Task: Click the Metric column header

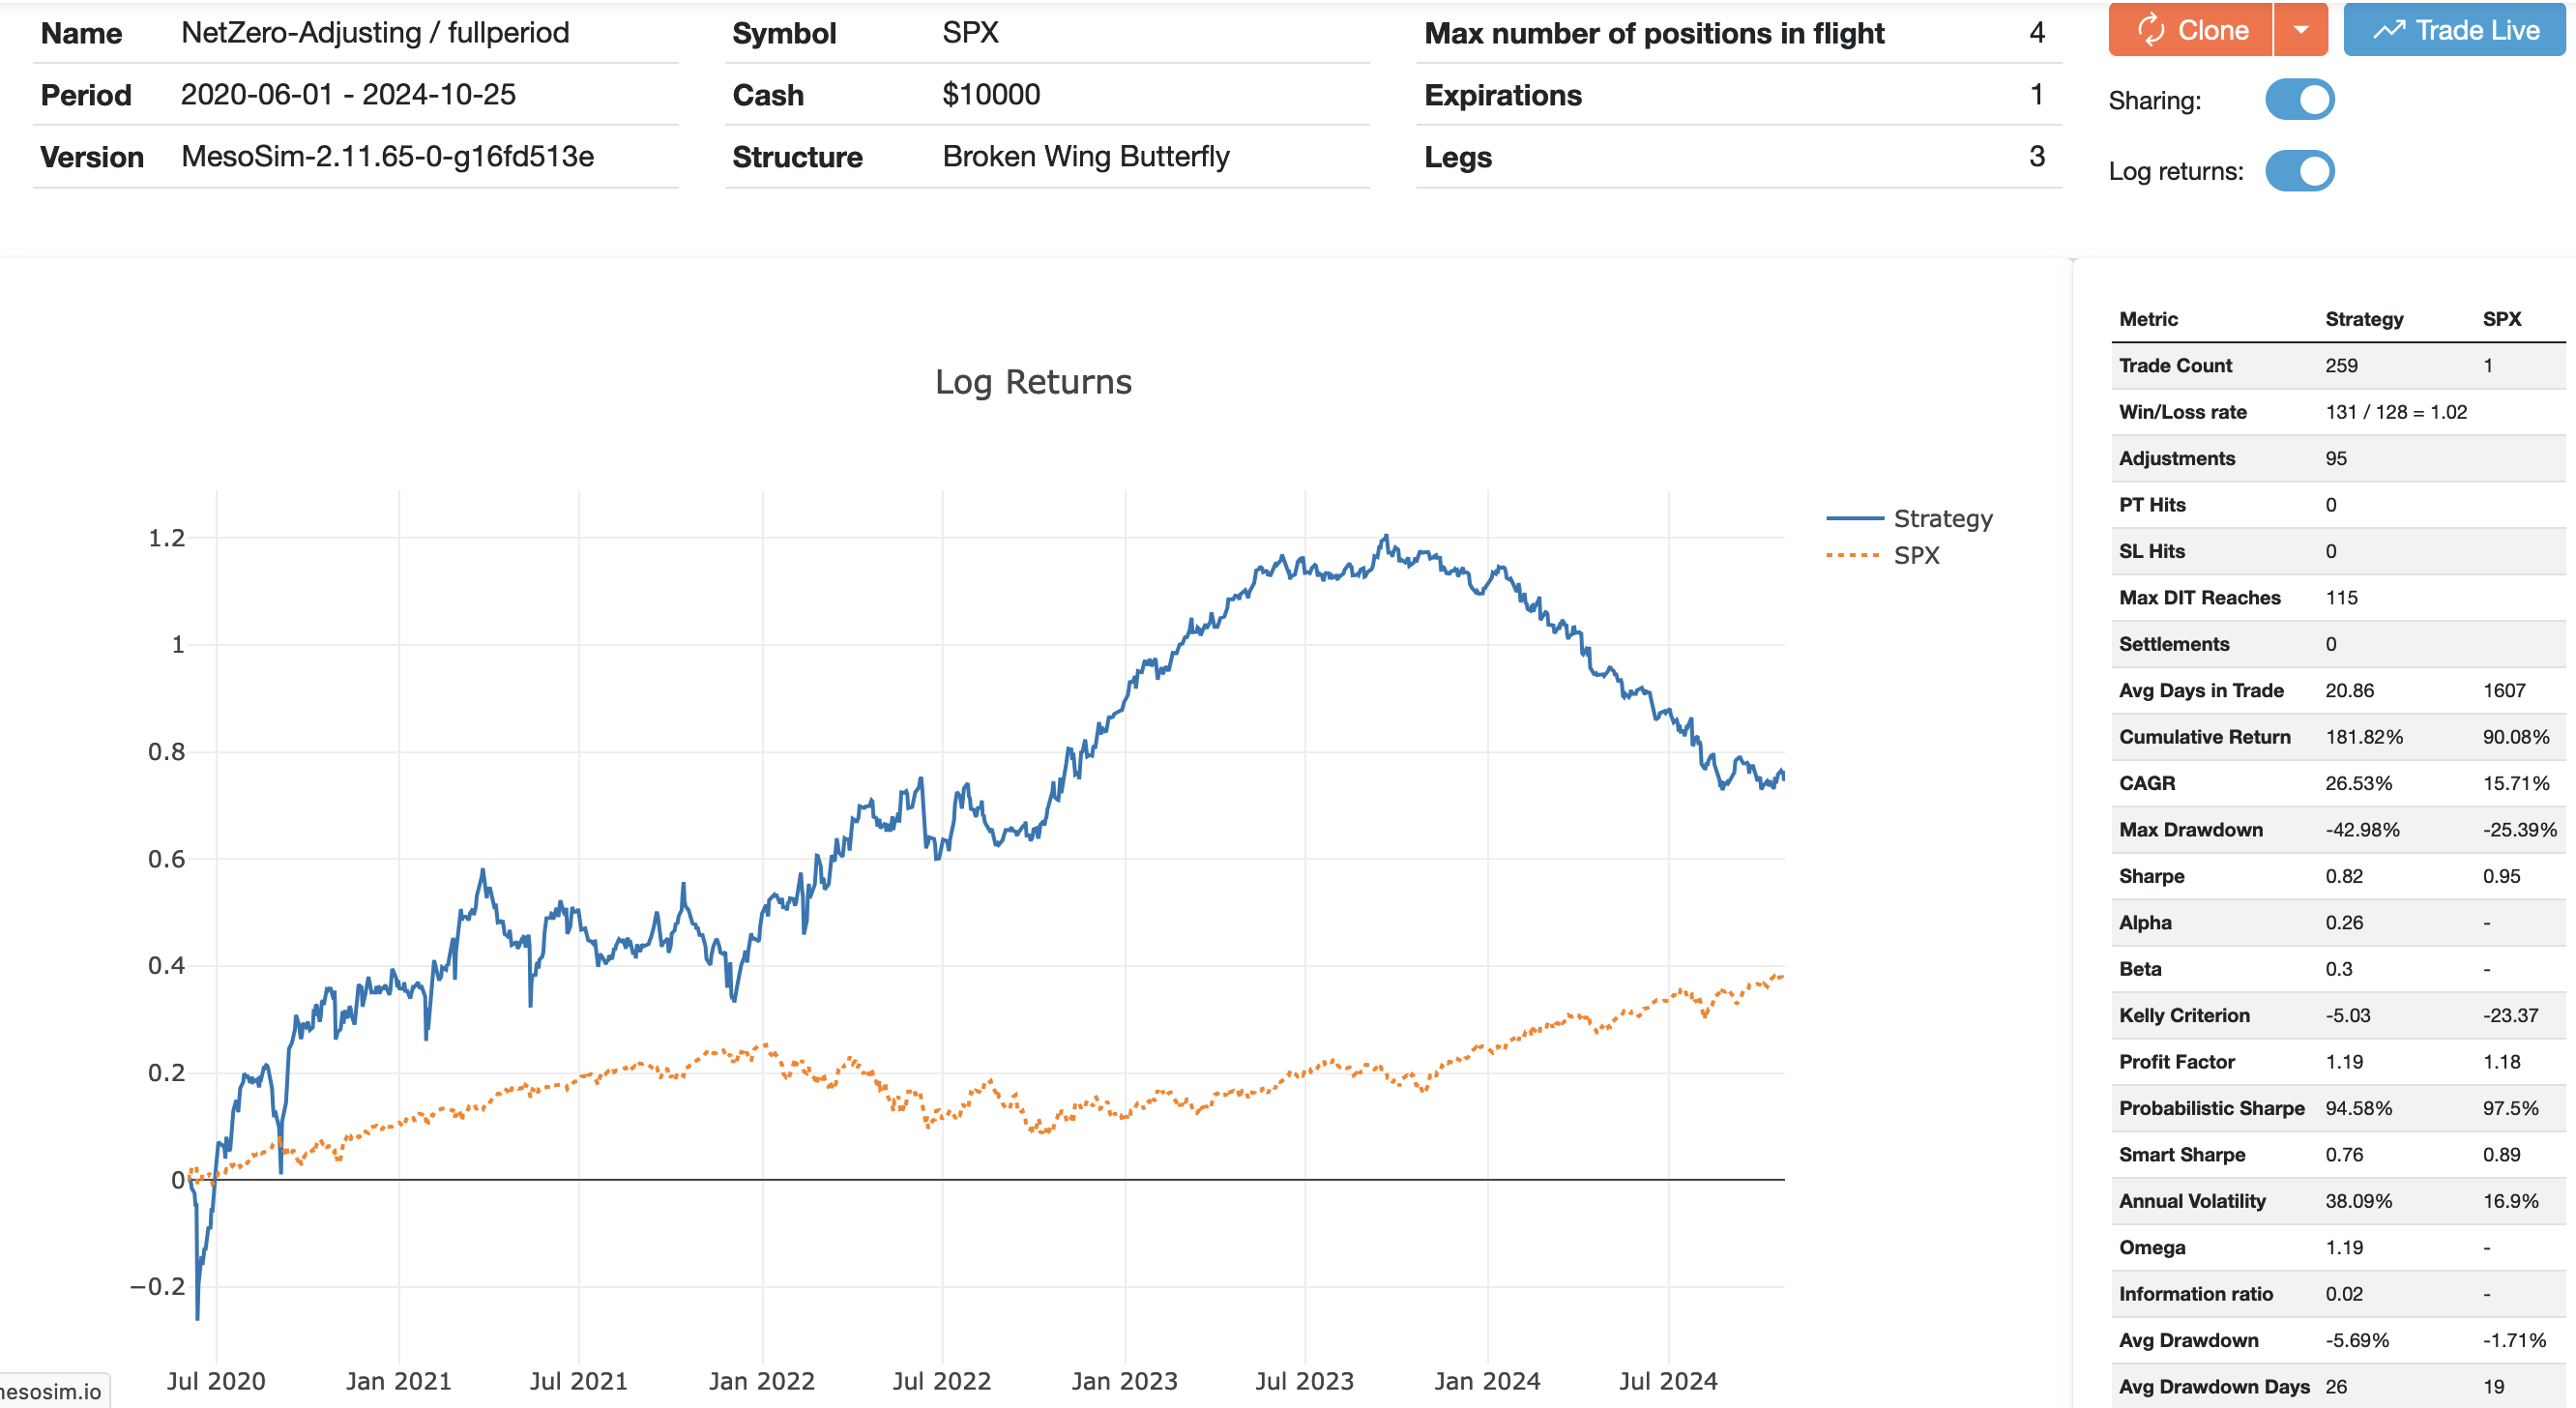Action: pyautogui.click(x=2147, y=319)
